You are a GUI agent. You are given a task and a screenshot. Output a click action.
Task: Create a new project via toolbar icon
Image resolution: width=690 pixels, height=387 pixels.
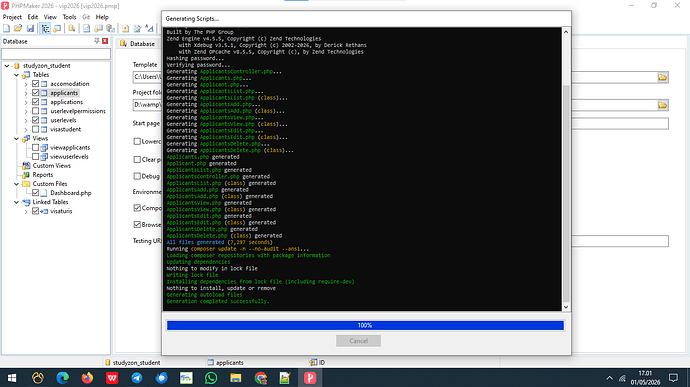coord(6,29)
